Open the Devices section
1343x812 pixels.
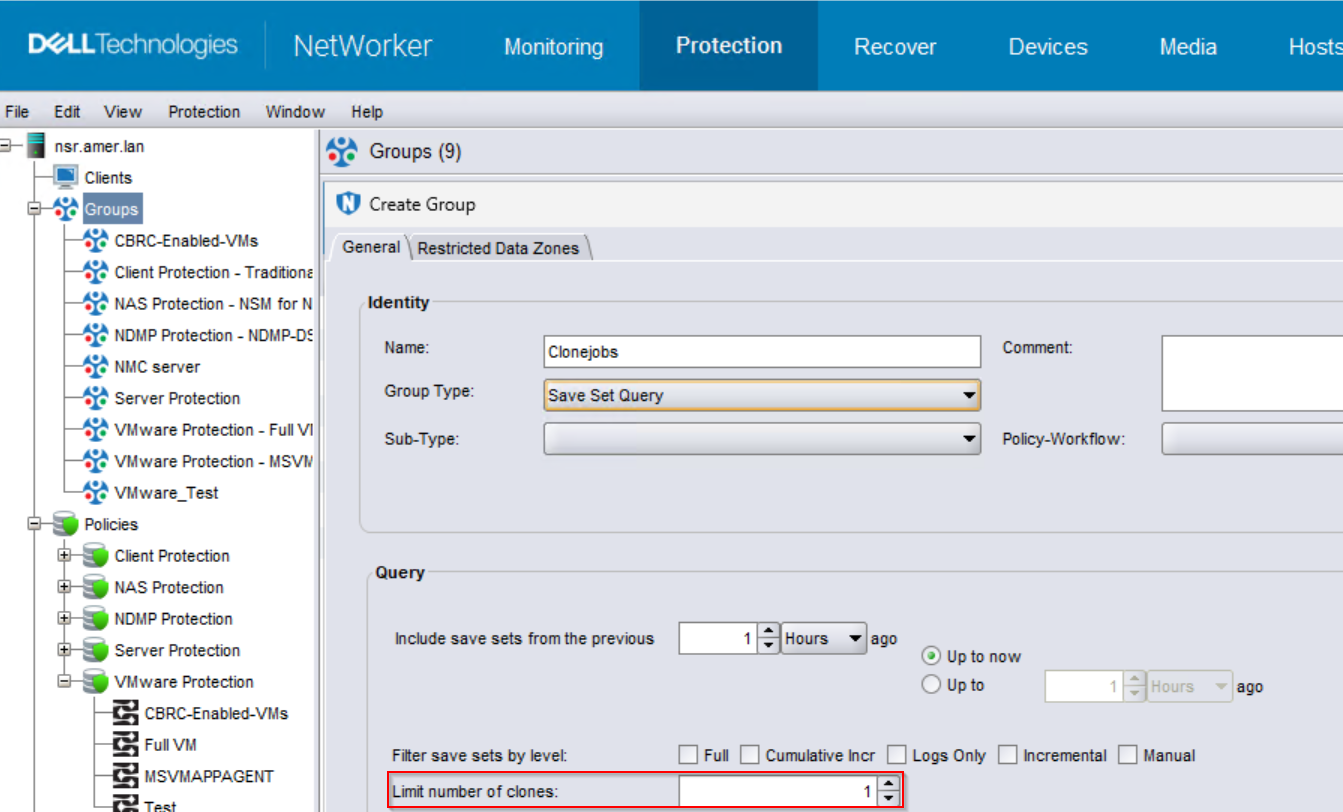pos(1048,47)
